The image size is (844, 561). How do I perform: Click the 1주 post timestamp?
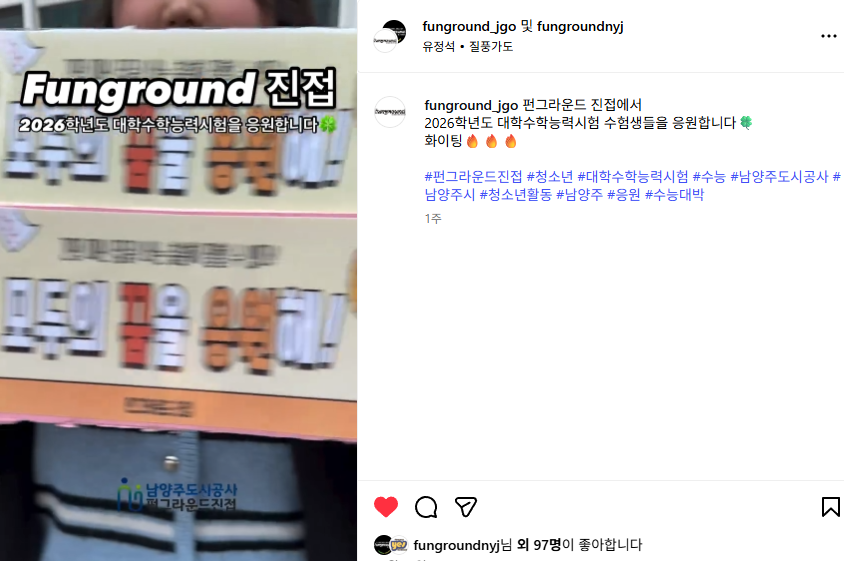(x=433, y=219)
